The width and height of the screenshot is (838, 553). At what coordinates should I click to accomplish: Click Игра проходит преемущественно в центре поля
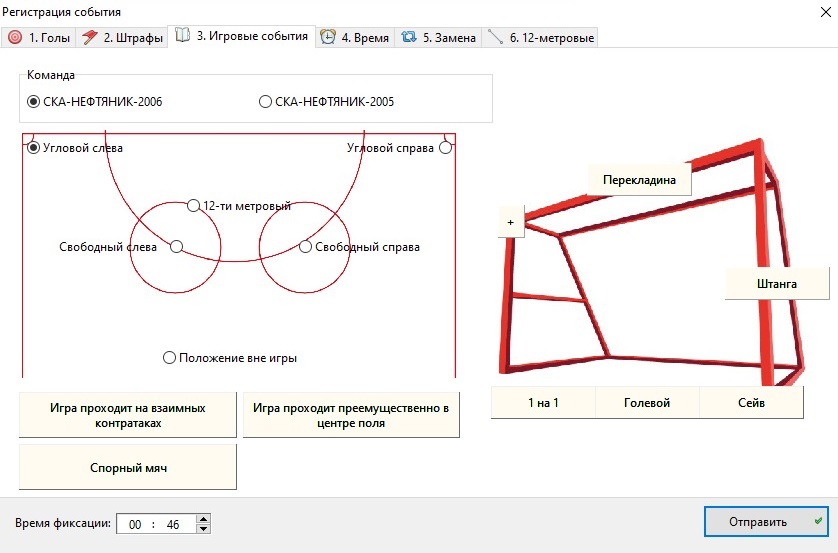point(351,415)
